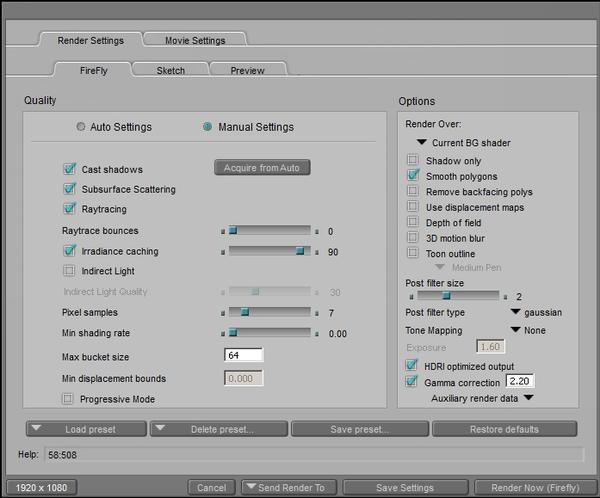Select the Render Settings tab
This screenshot has width=600, height=498.
pos(91,40)
